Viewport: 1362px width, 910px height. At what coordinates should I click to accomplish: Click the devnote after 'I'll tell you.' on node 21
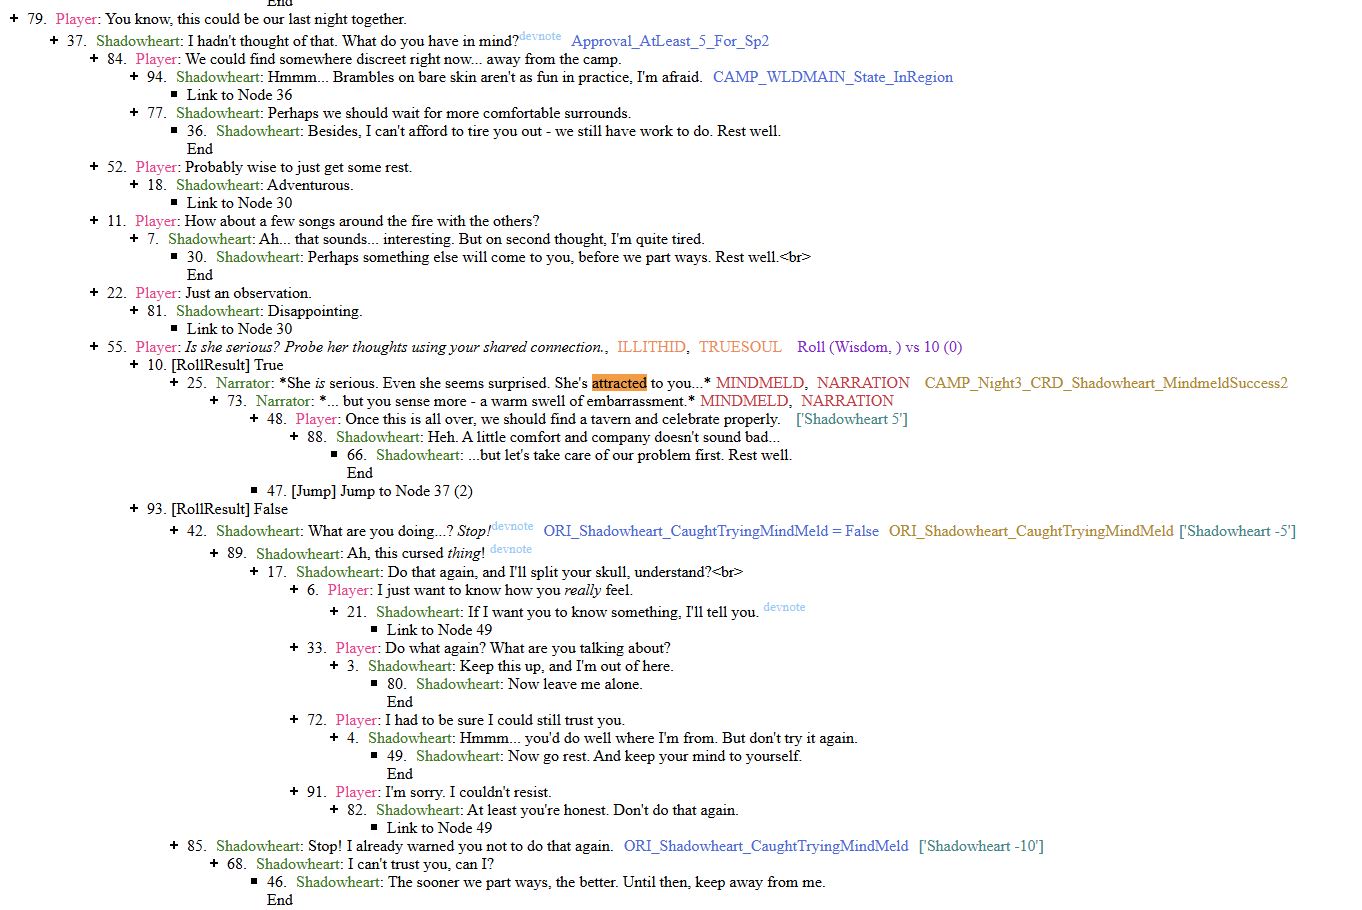tap(784, 607)
